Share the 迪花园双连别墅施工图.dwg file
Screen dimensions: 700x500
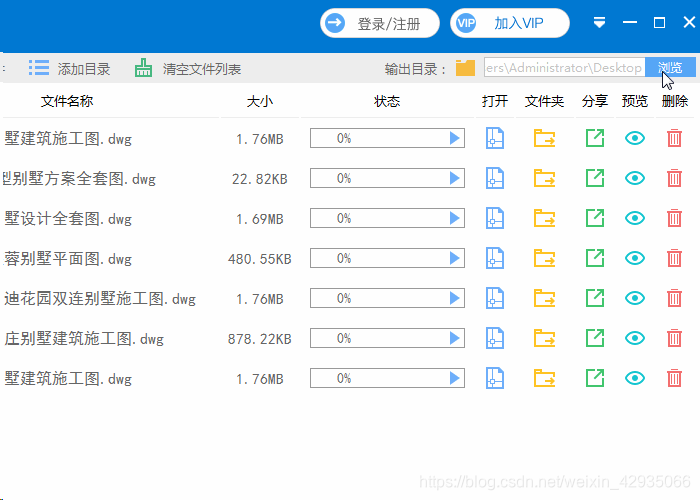[x=595, y=298]
